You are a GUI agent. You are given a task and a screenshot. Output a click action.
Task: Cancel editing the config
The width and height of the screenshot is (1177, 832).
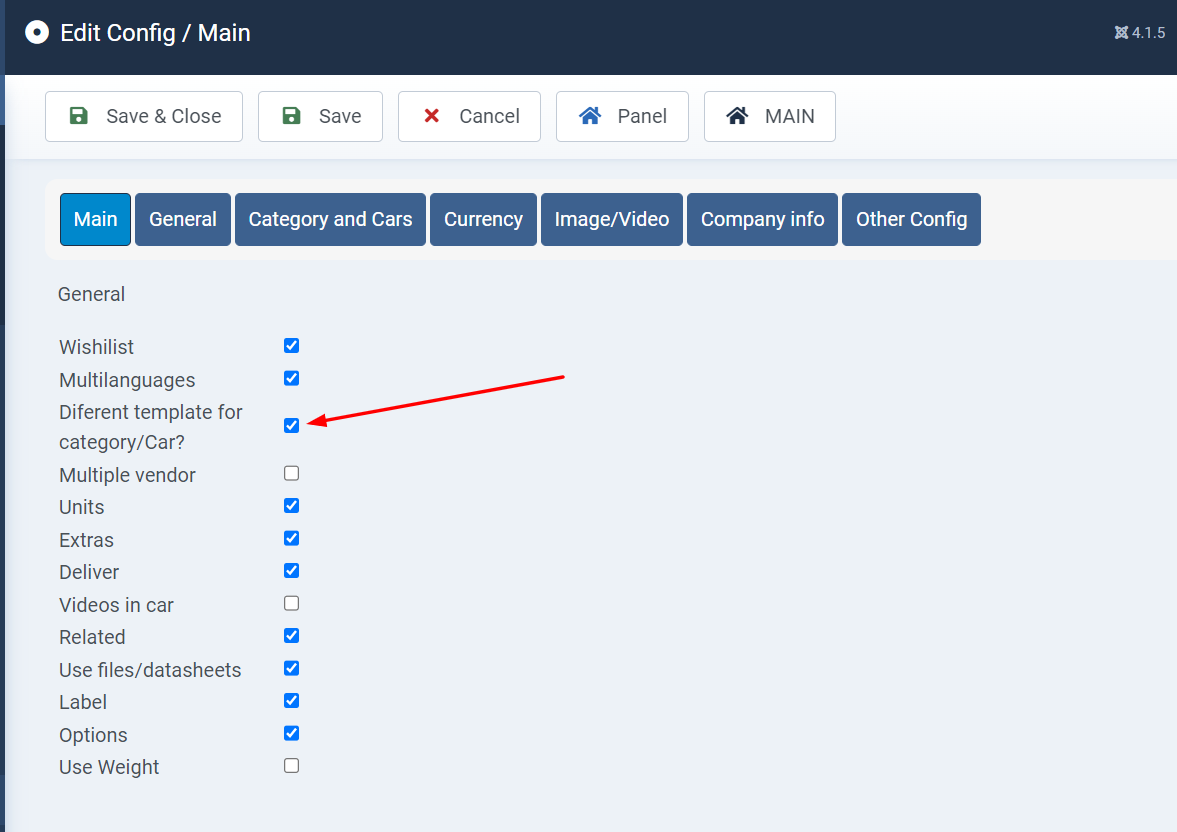[469, 116]
